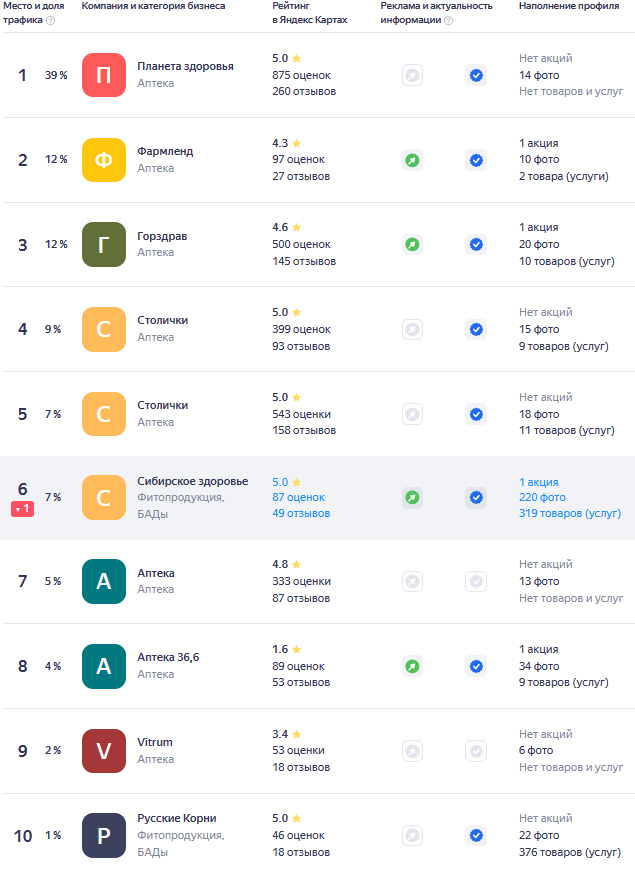Click the Сибирское здоровье company name
Screen dimensions: 635x875
click(193, 481)
